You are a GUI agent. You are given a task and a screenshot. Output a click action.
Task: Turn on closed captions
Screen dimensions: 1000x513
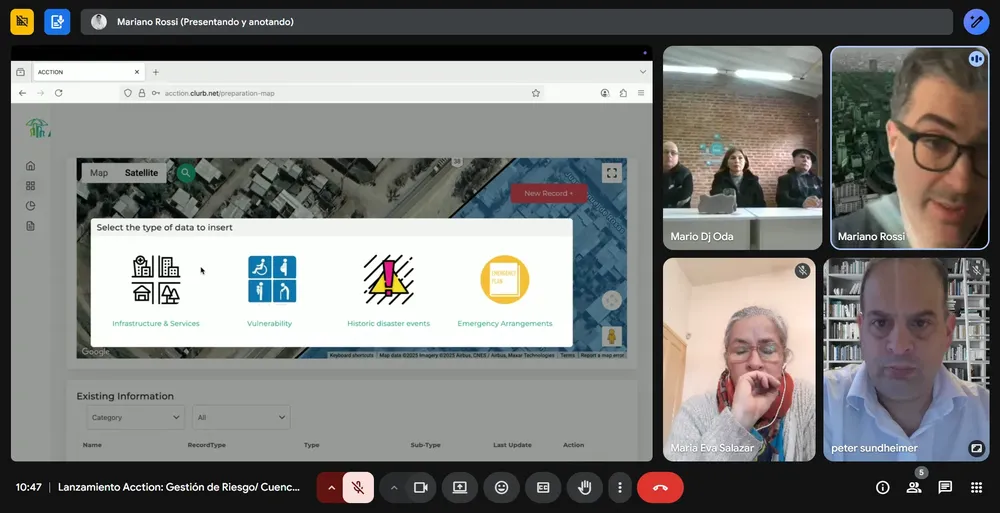tap(543, 488)
